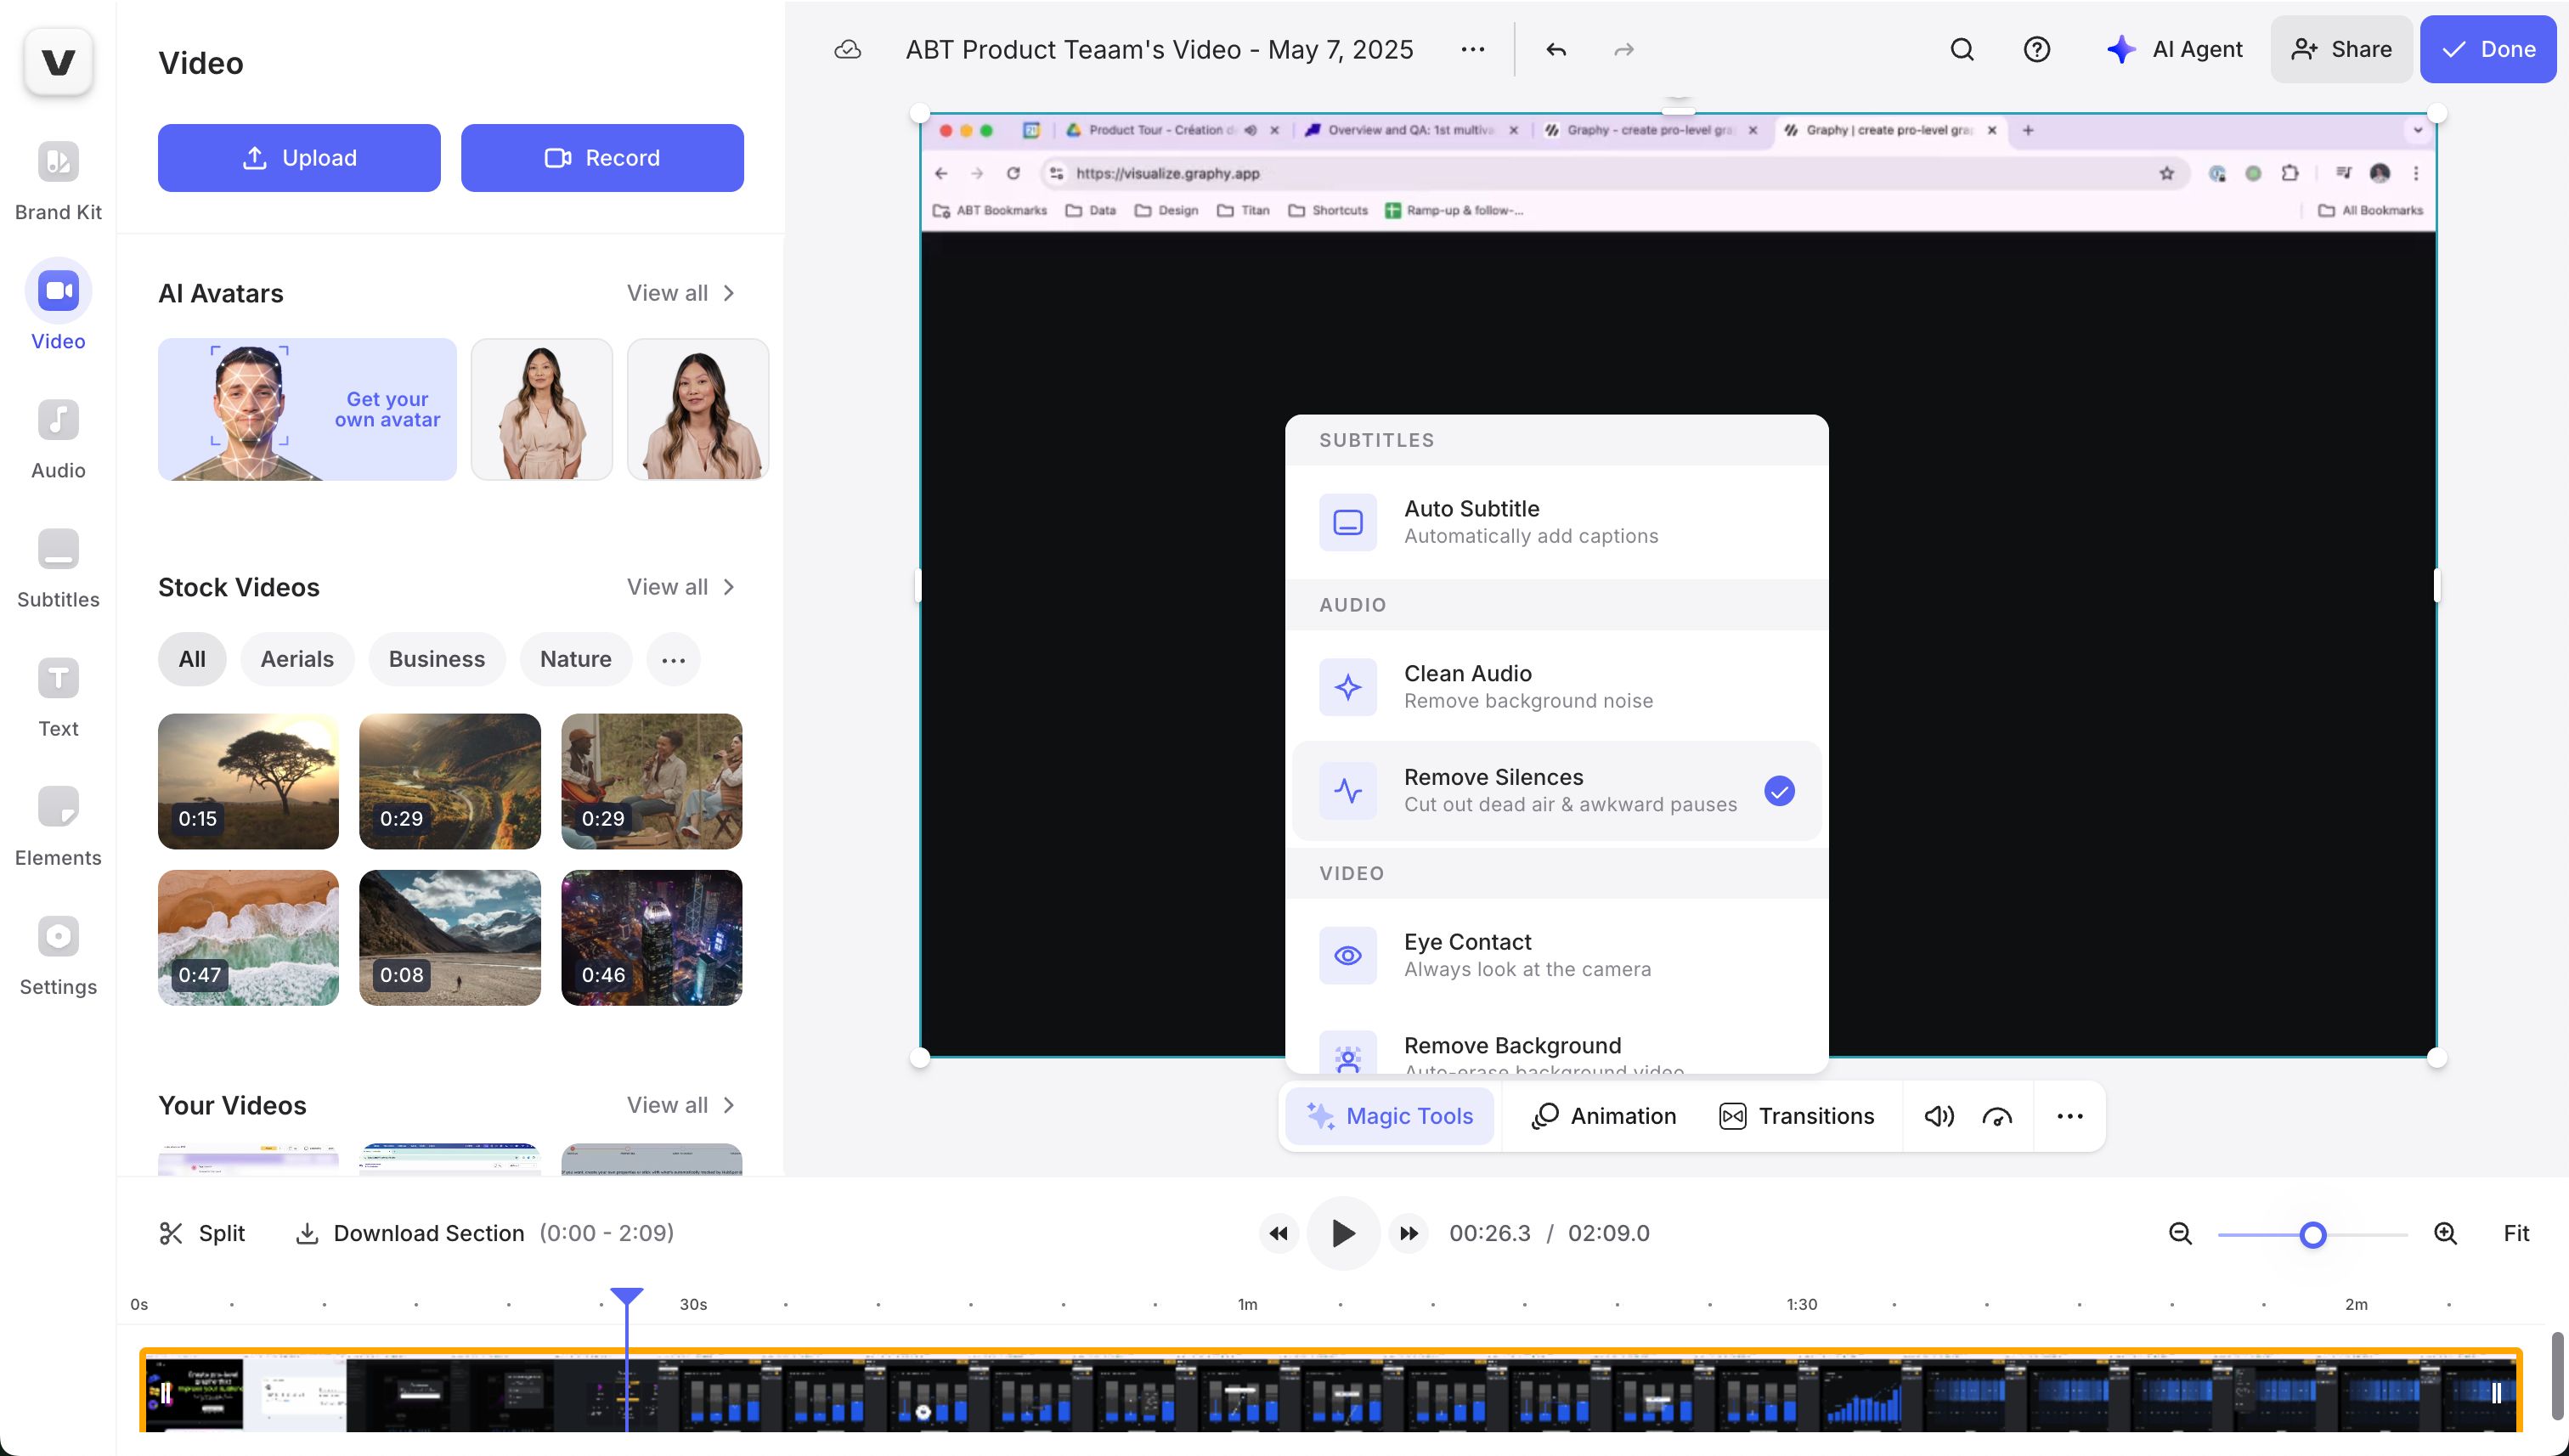This screenshot has width=2569, height=1456.
Task: Select the Get your own avatar card
Action: coord(307,409)
